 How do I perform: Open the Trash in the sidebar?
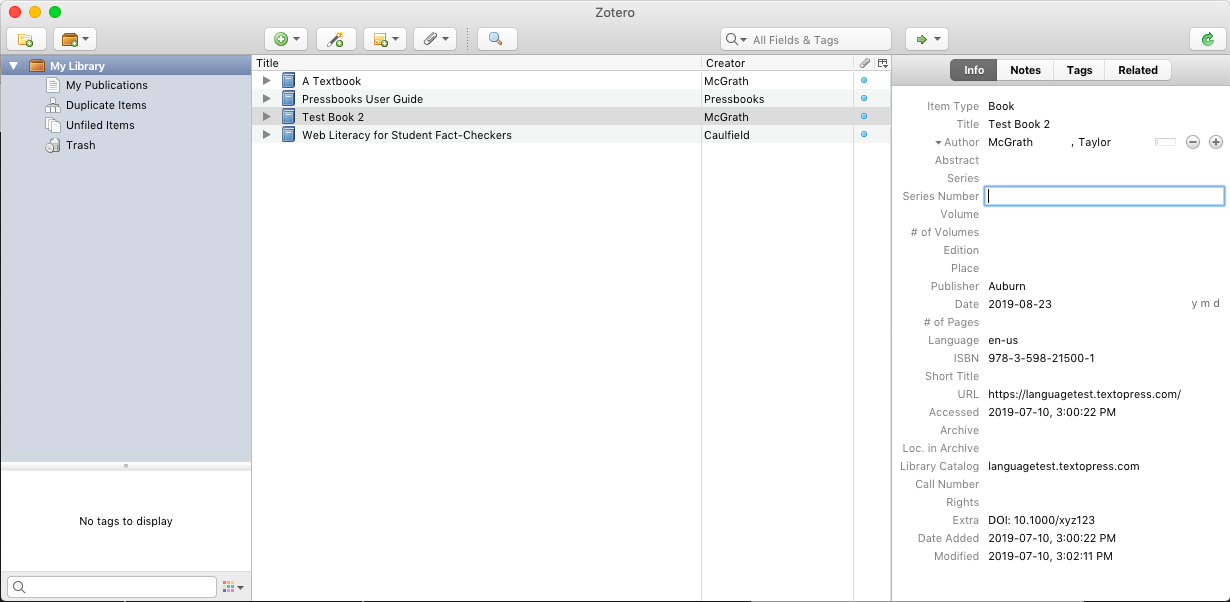pyautogui.click(x=80, y=145)
